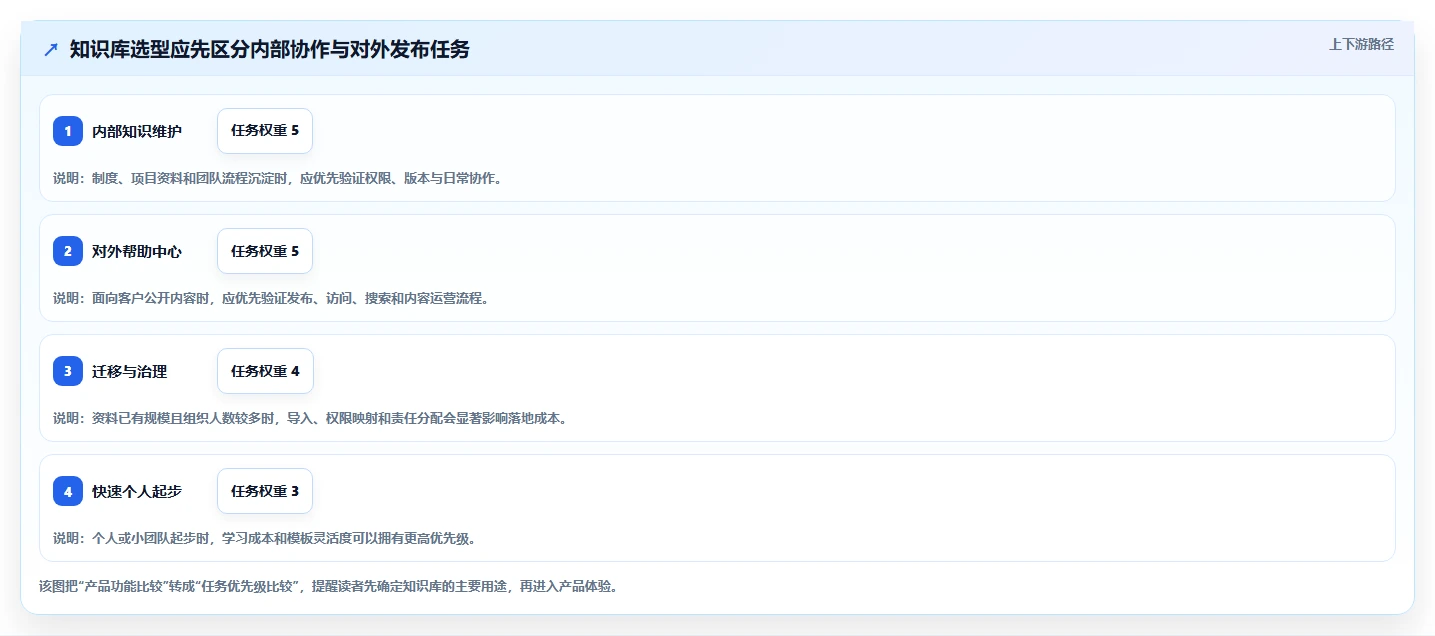
Task: Click the description starting 说明：个人或小团队起步时
Action: 264,538
